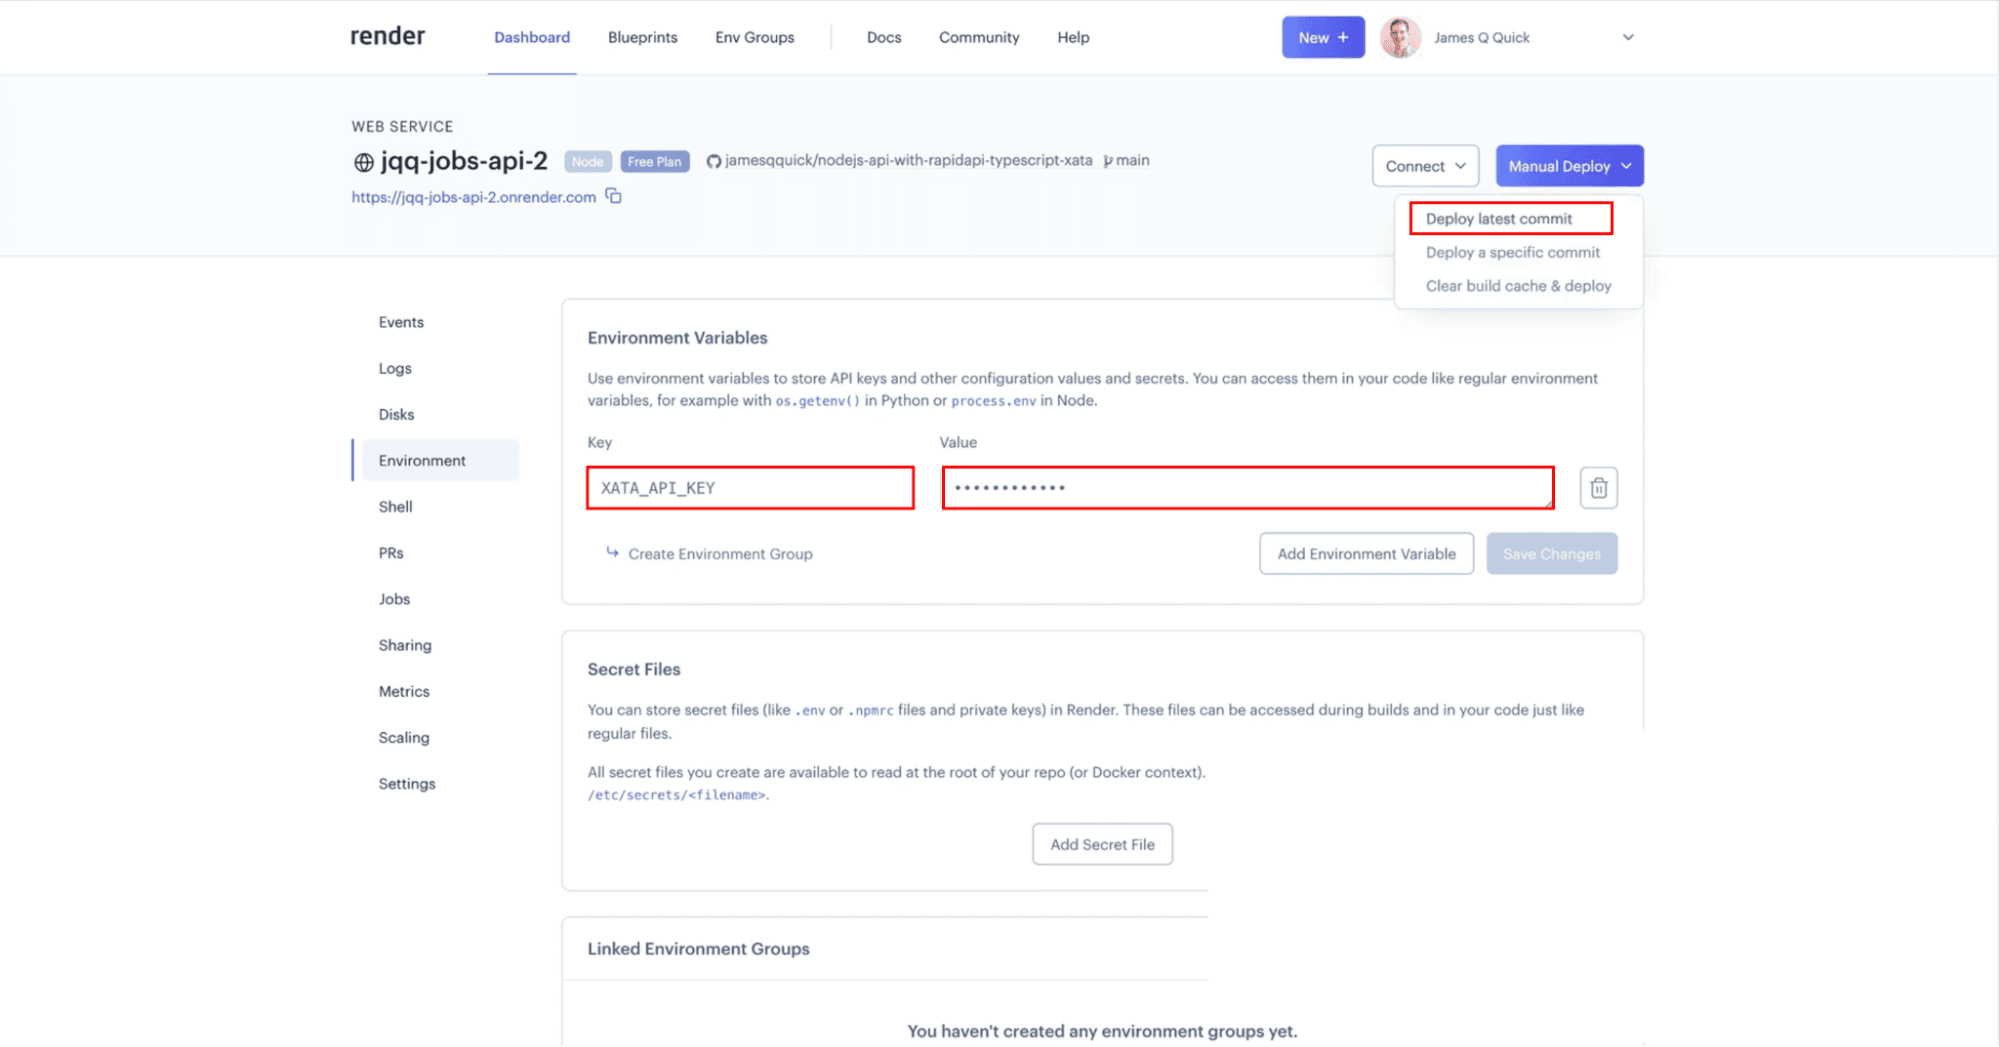
Task: Open the Dashboard tab
Action: pyautogui.click(x=532, y=37)
